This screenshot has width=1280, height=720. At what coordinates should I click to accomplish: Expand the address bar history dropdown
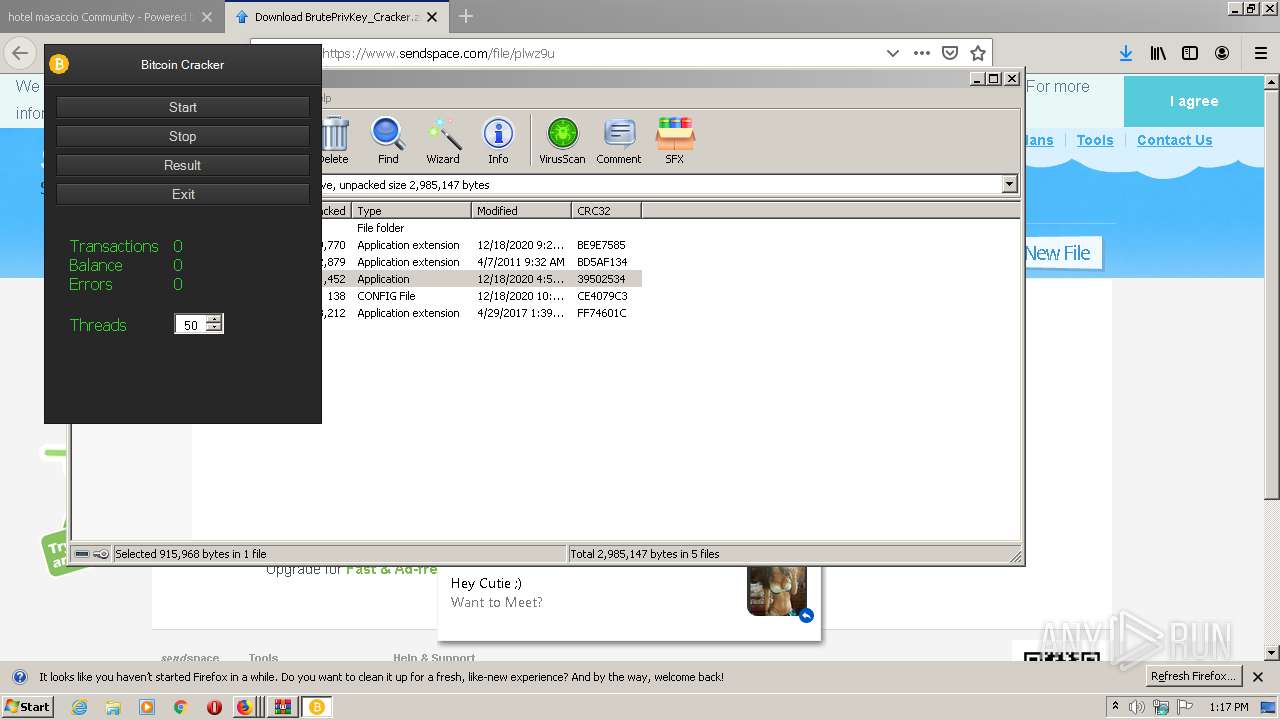pos(893,53)
